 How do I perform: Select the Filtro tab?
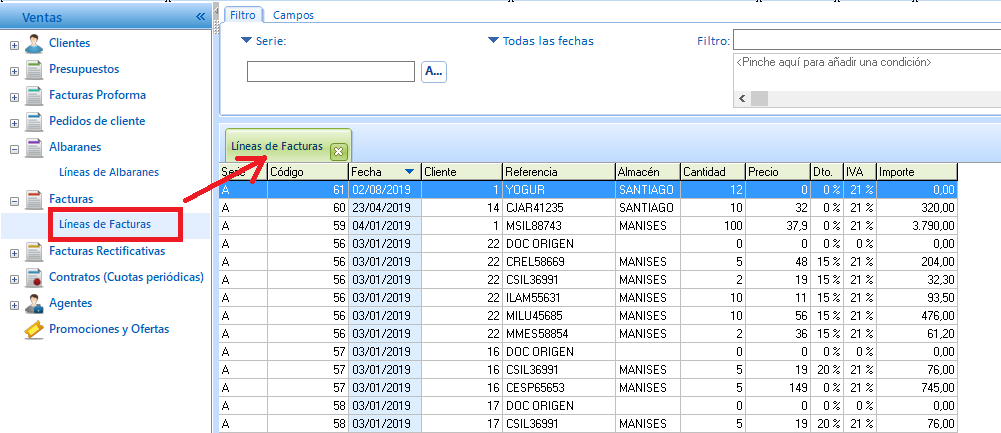242,16
